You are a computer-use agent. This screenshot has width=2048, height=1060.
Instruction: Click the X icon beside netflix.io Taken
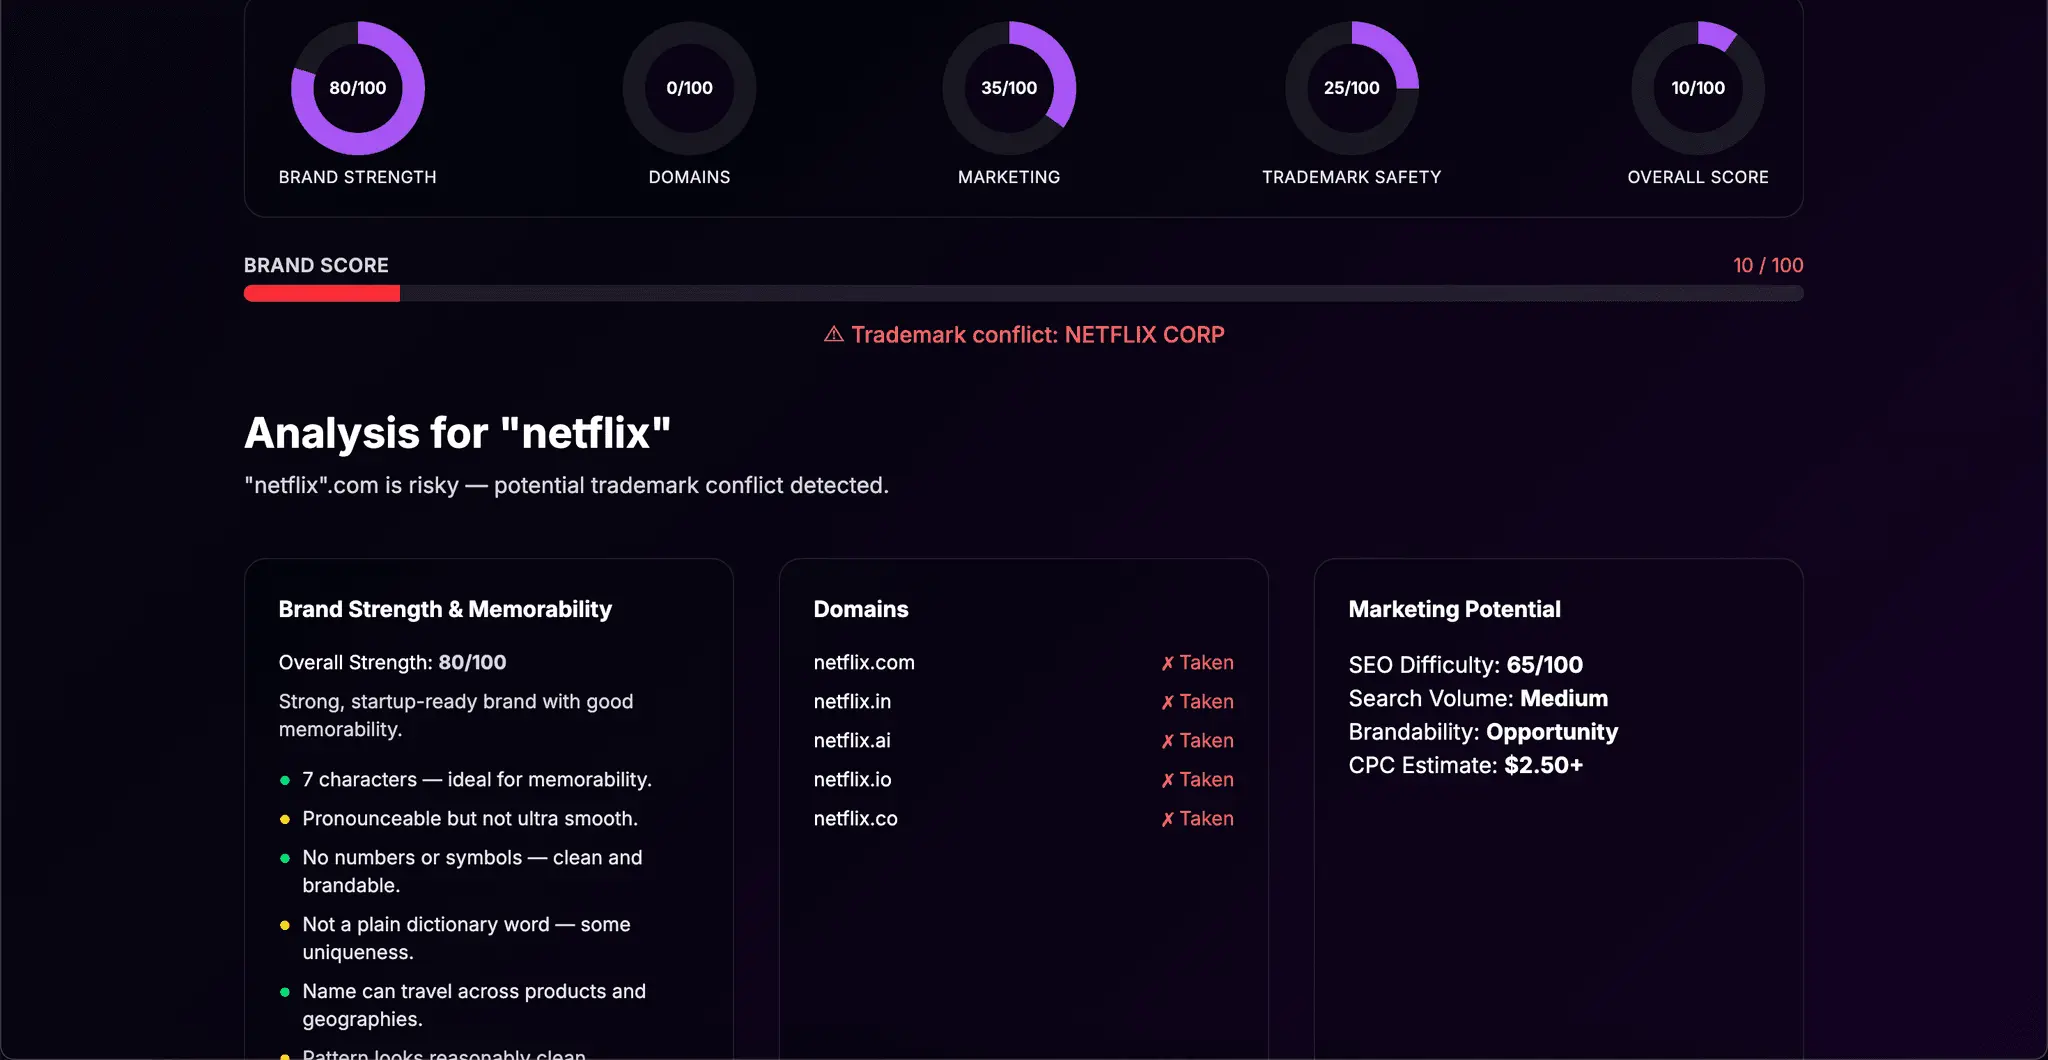pos(1167,780)
